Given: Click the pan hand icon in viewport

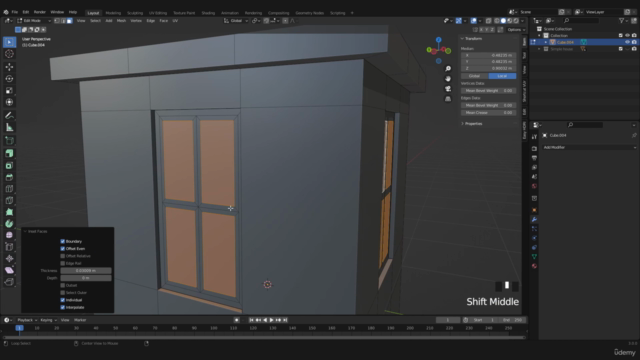Looking at the screenshot, I should pyautogui.click(x=448, y=78).
